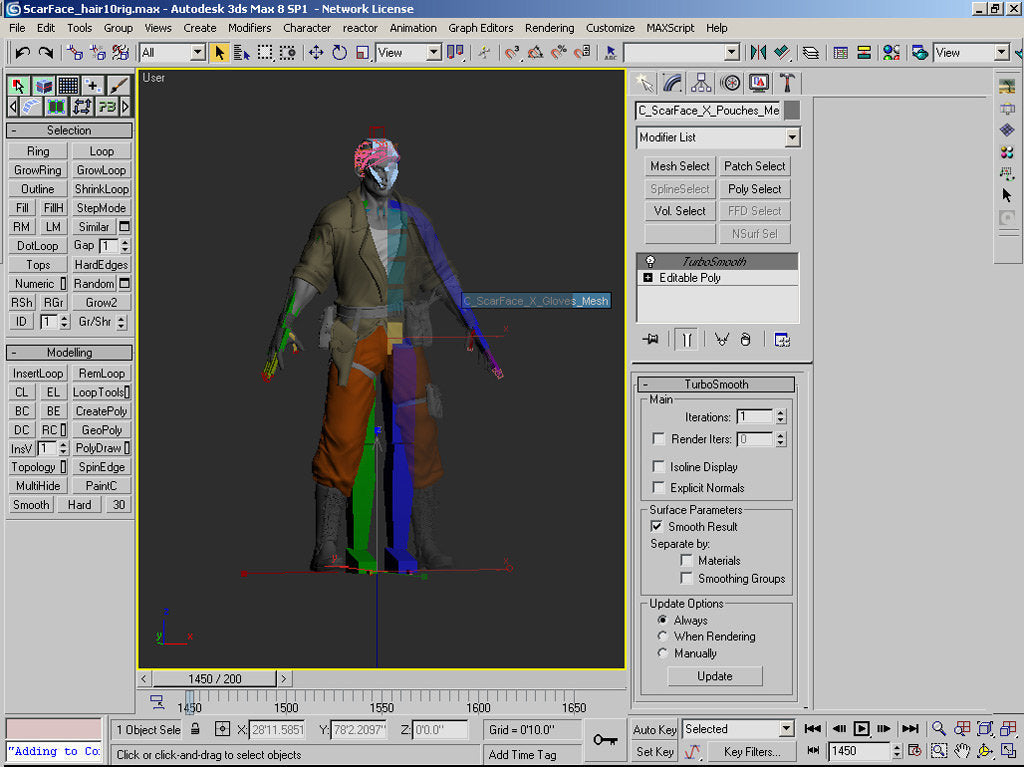This screenshot has width=1024, height=767.
Task: Select the When Rendering radio option
Action: (x=662, y=636)
